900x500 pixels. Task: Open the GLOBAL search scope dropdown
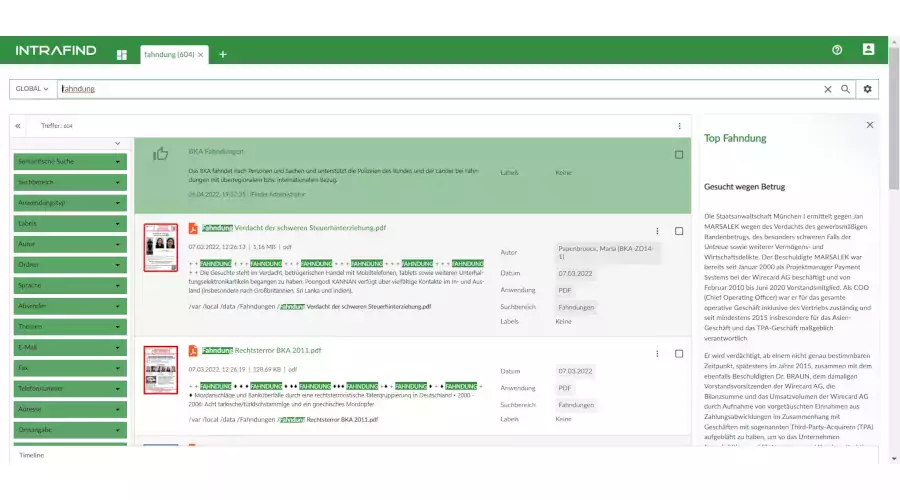(x=32, y=89)
